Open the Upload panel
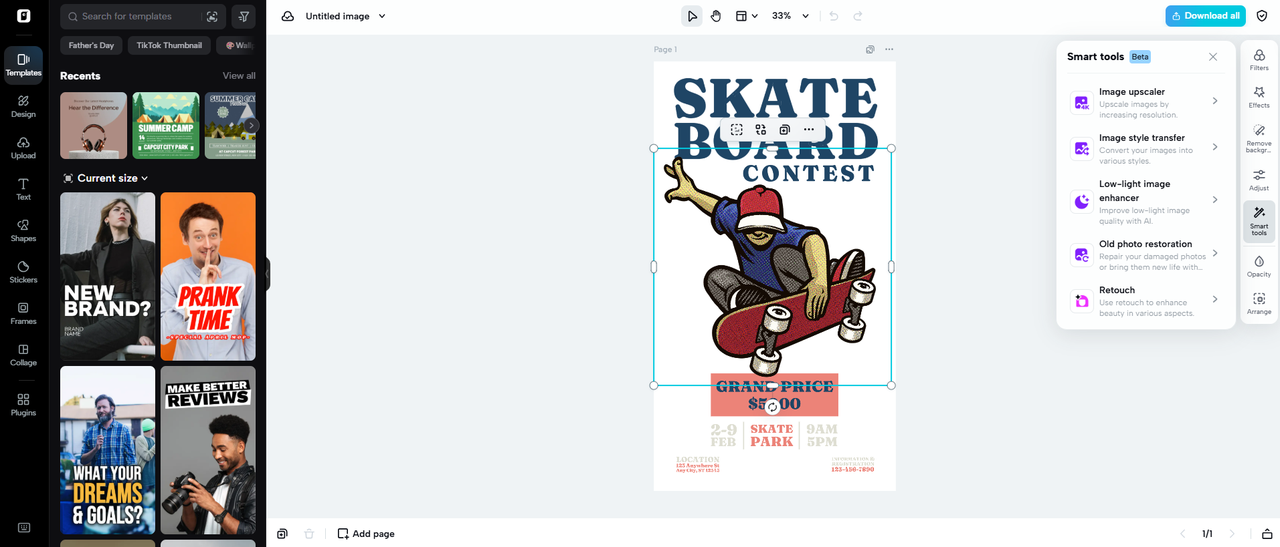The image size is (1280, 547). (x=23, y=148)
